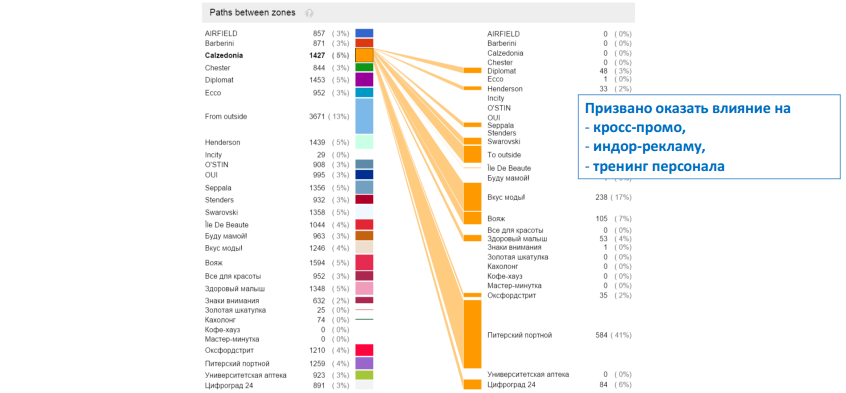Select bold Calzedonia in the source list
846x393 pixels.
click(224, 55)
